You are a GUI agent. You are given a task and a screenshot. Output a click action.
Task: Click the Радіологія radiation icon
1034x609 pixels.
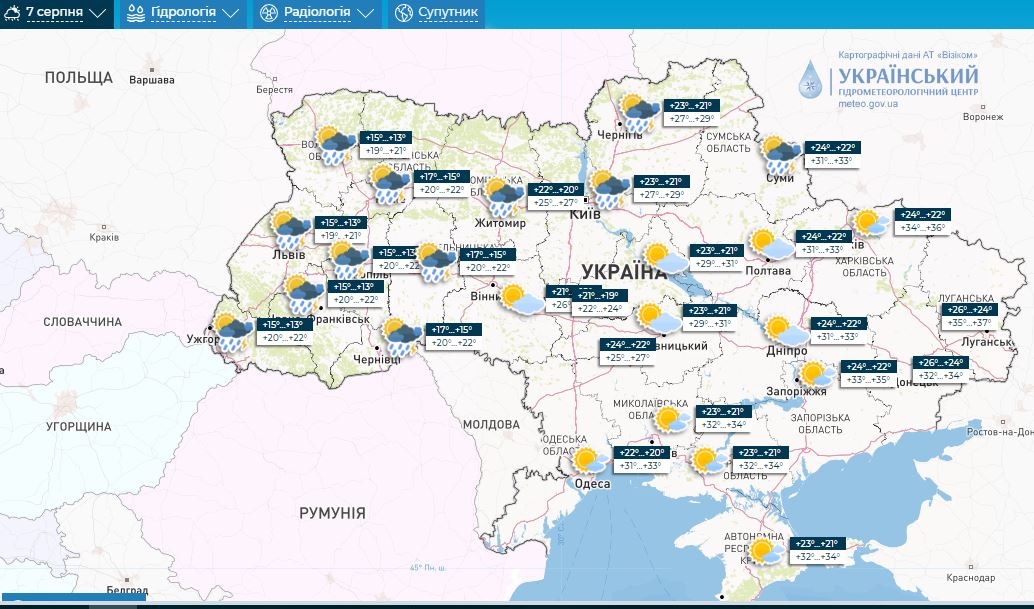(268, 13)
